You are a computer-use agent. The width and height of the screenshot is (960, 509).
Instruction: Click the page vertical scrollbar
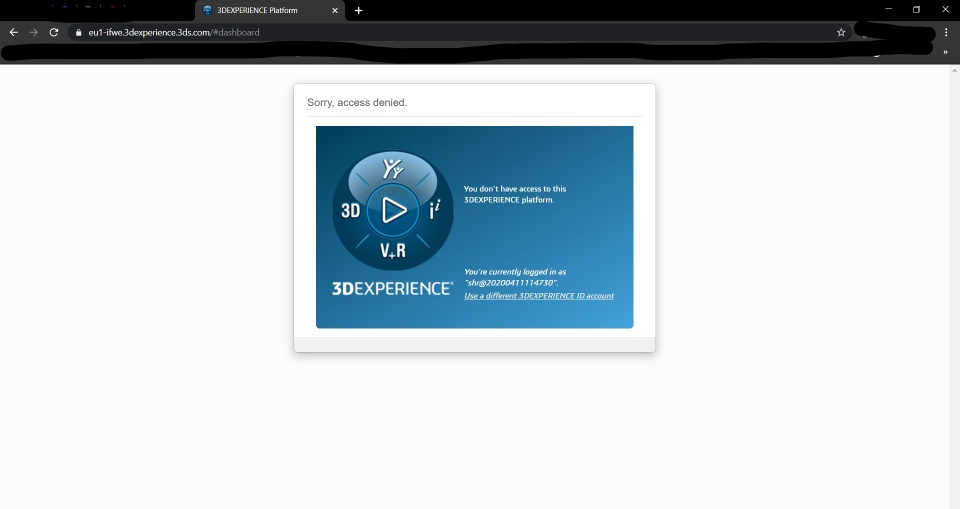tap(954, 287)
